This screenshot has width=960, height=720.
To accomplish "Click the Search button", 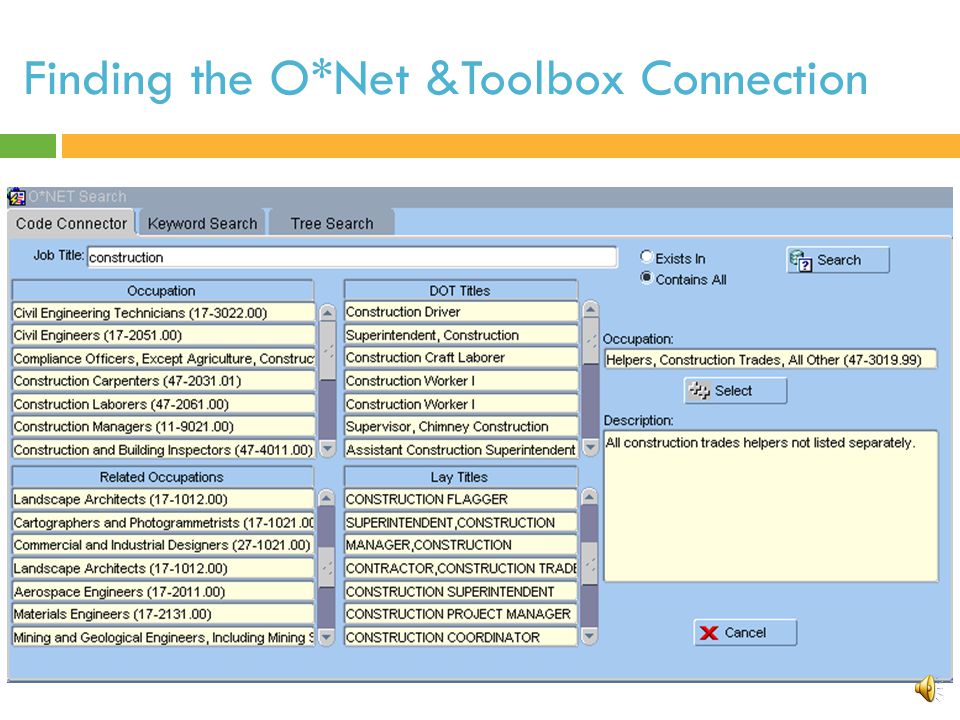I will click(838, 260).
